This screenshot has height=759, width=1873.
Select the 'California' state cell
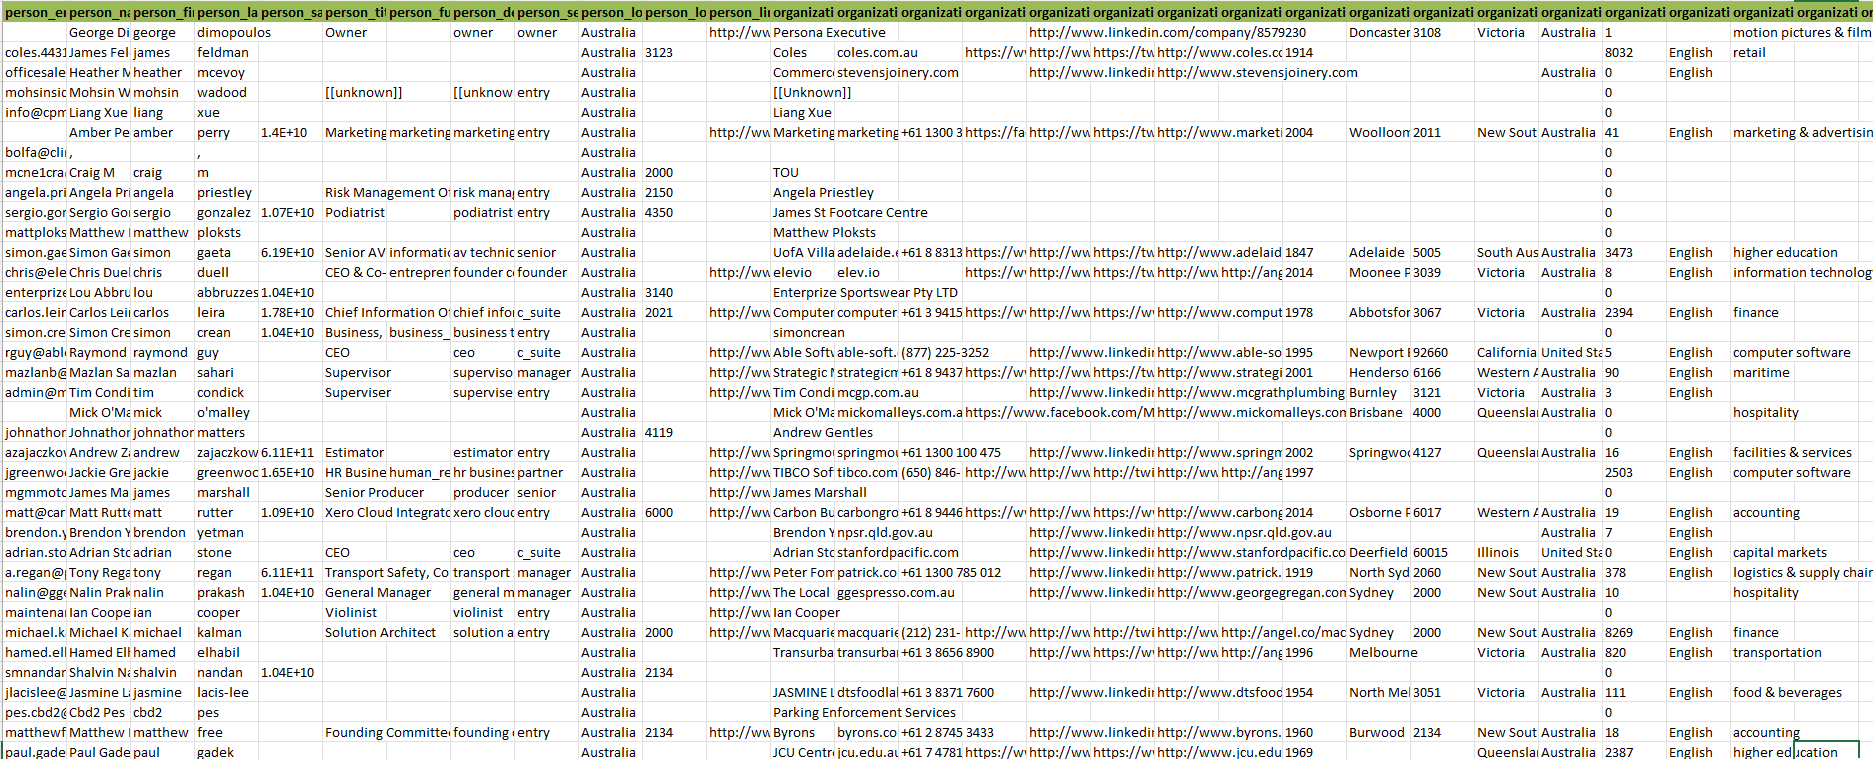[1505, 352]
